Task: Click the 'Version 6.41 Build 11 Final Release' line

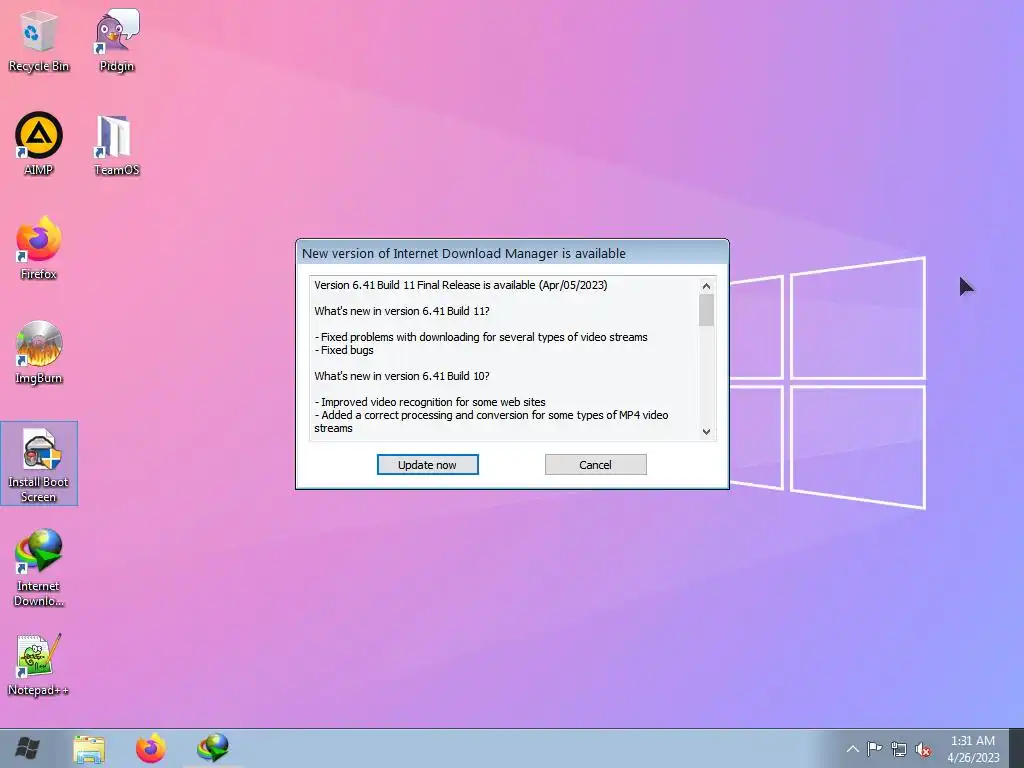Action: 460,285
